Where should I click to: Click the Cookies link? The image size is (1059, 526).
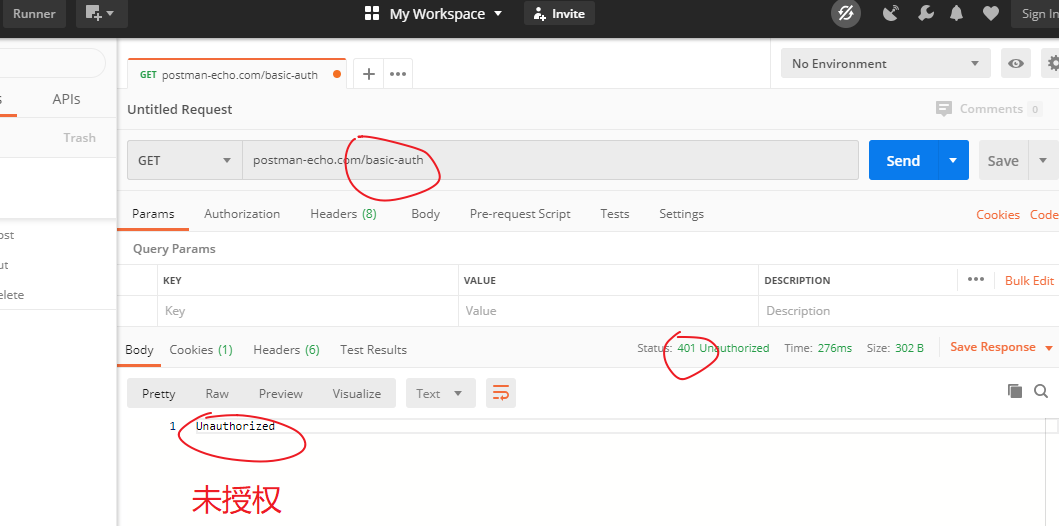(x=998, y=215)
